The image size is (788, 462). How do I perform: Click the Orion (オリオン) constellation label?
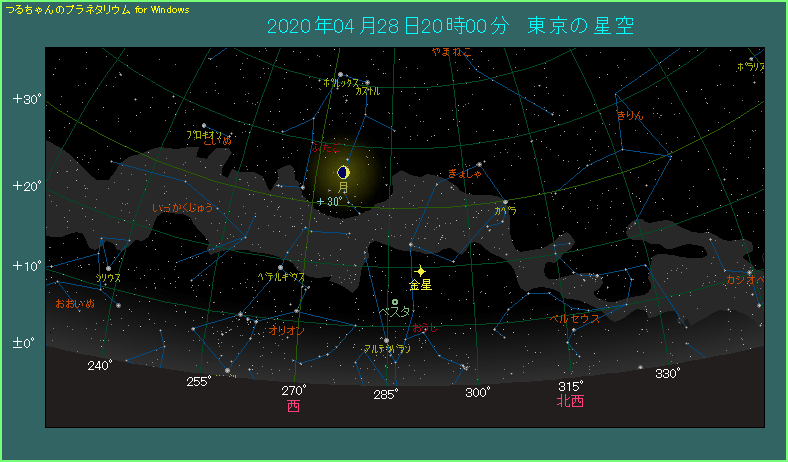pos(287,330)
